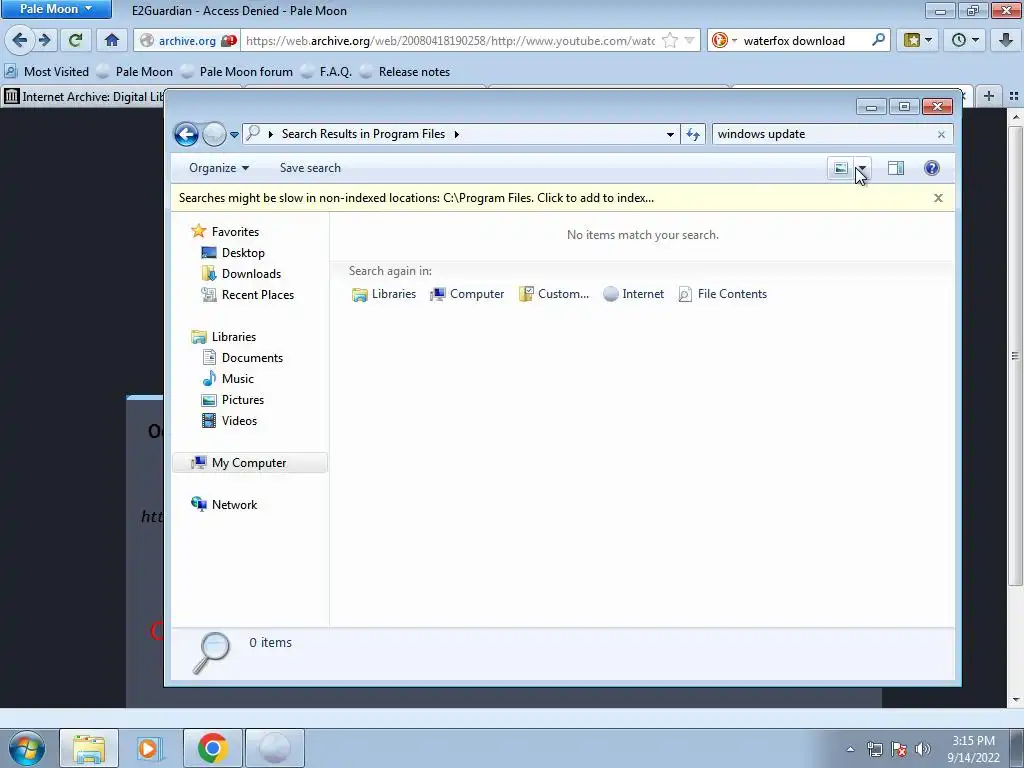Open the Organize menu

pyautogui.click(x=219, y=168)
